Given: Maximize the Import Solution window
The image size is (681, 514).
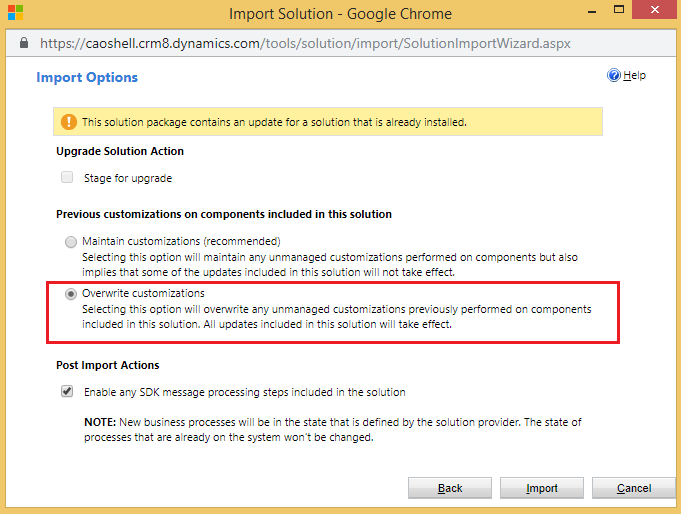Looking at the screenshot, I should click(619, 10).
